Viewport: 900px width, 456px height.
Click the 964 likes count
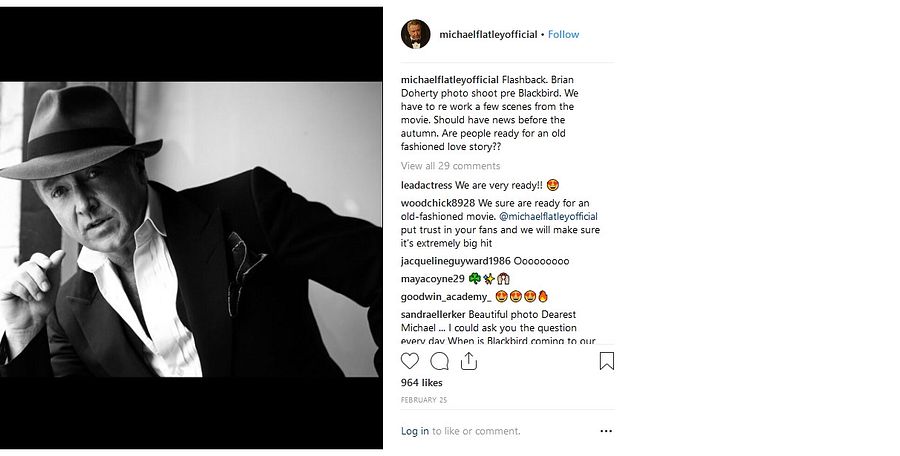[422, 383]
